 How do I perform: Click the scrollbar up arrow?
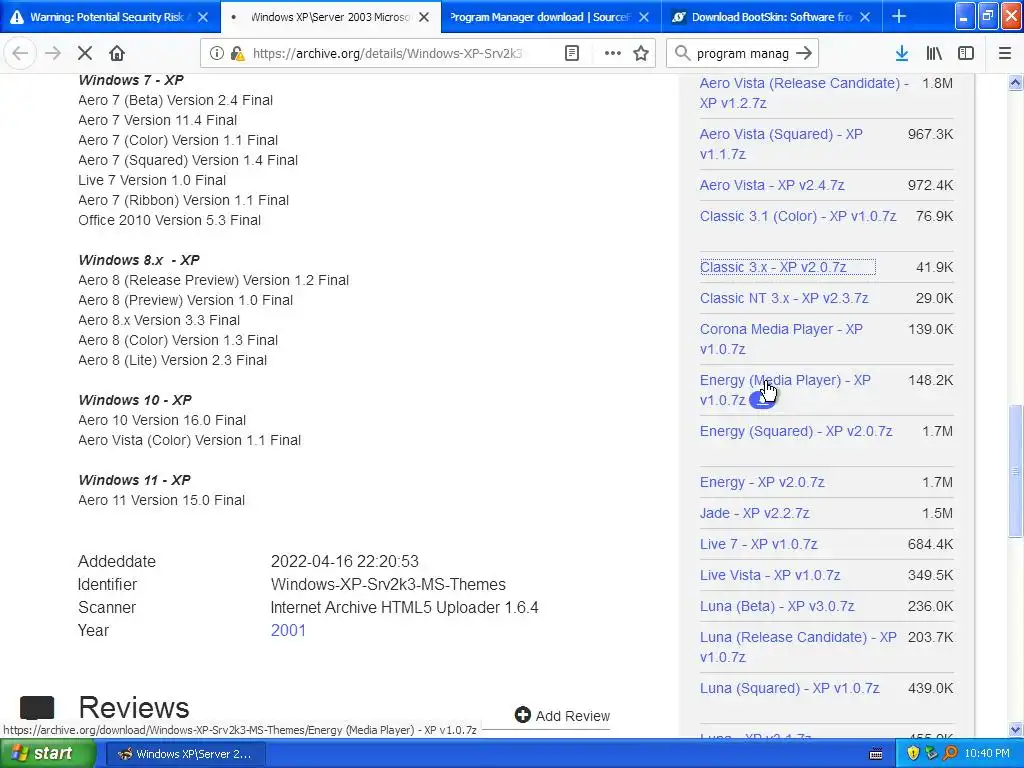pos(1015,82)
